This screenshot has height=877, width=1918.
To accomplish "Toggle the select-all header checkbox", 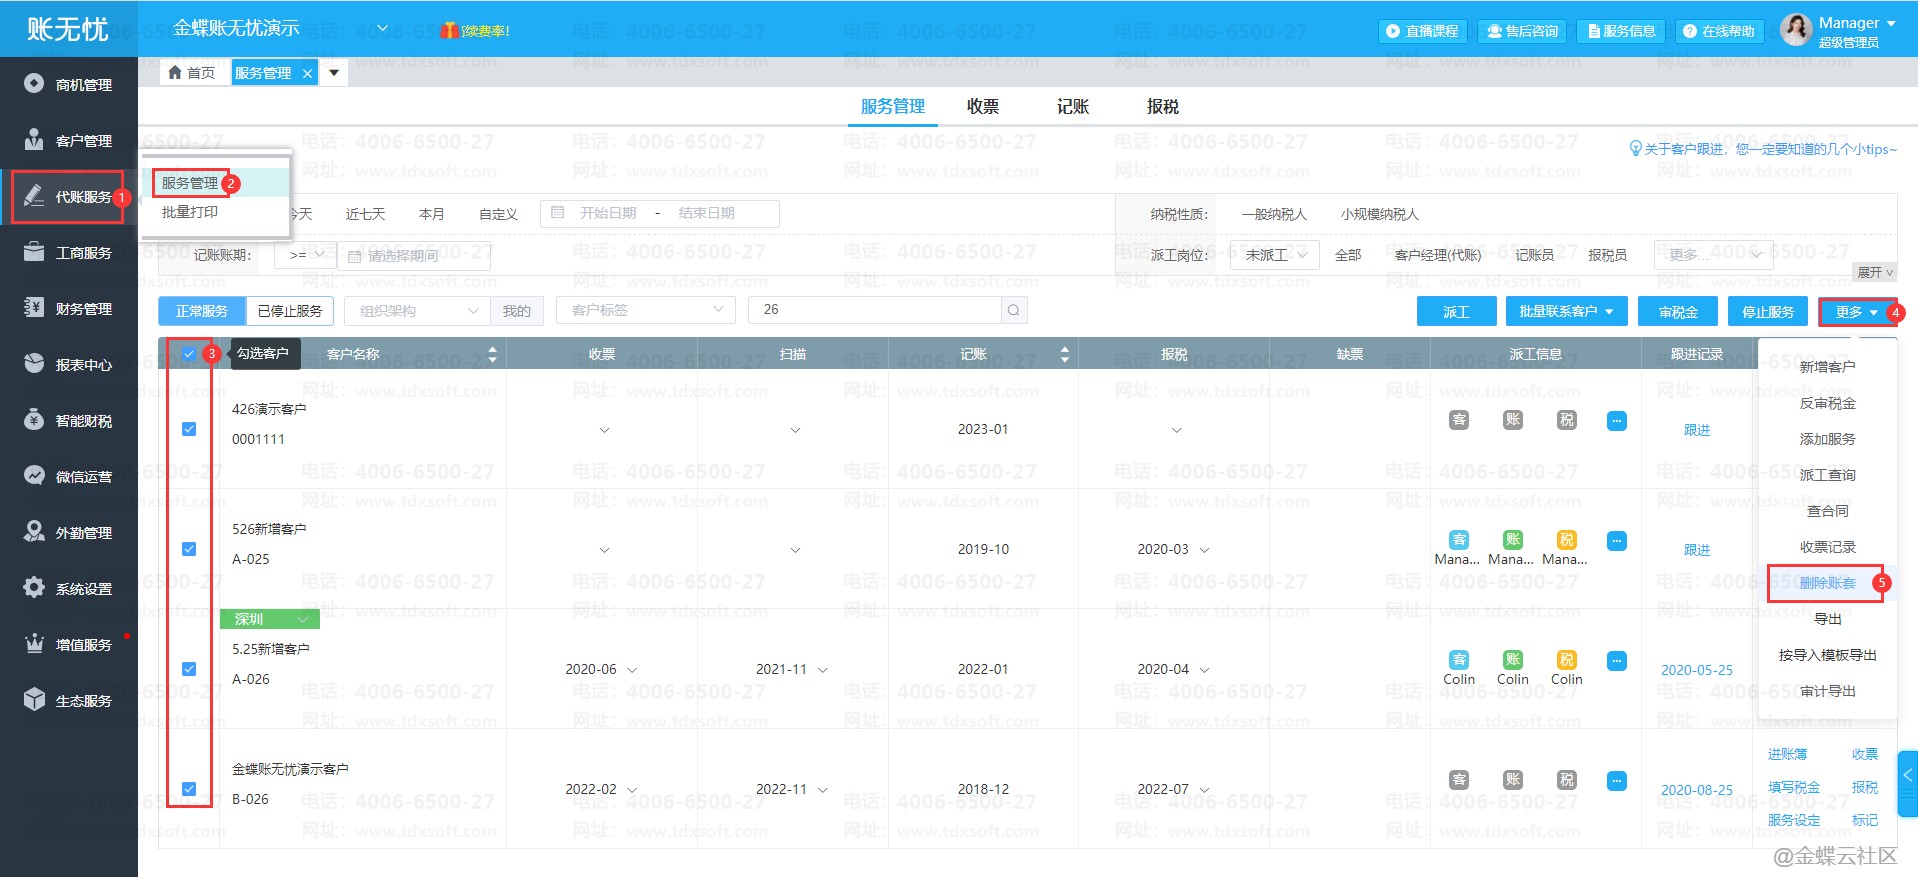I will coord(189,354).
